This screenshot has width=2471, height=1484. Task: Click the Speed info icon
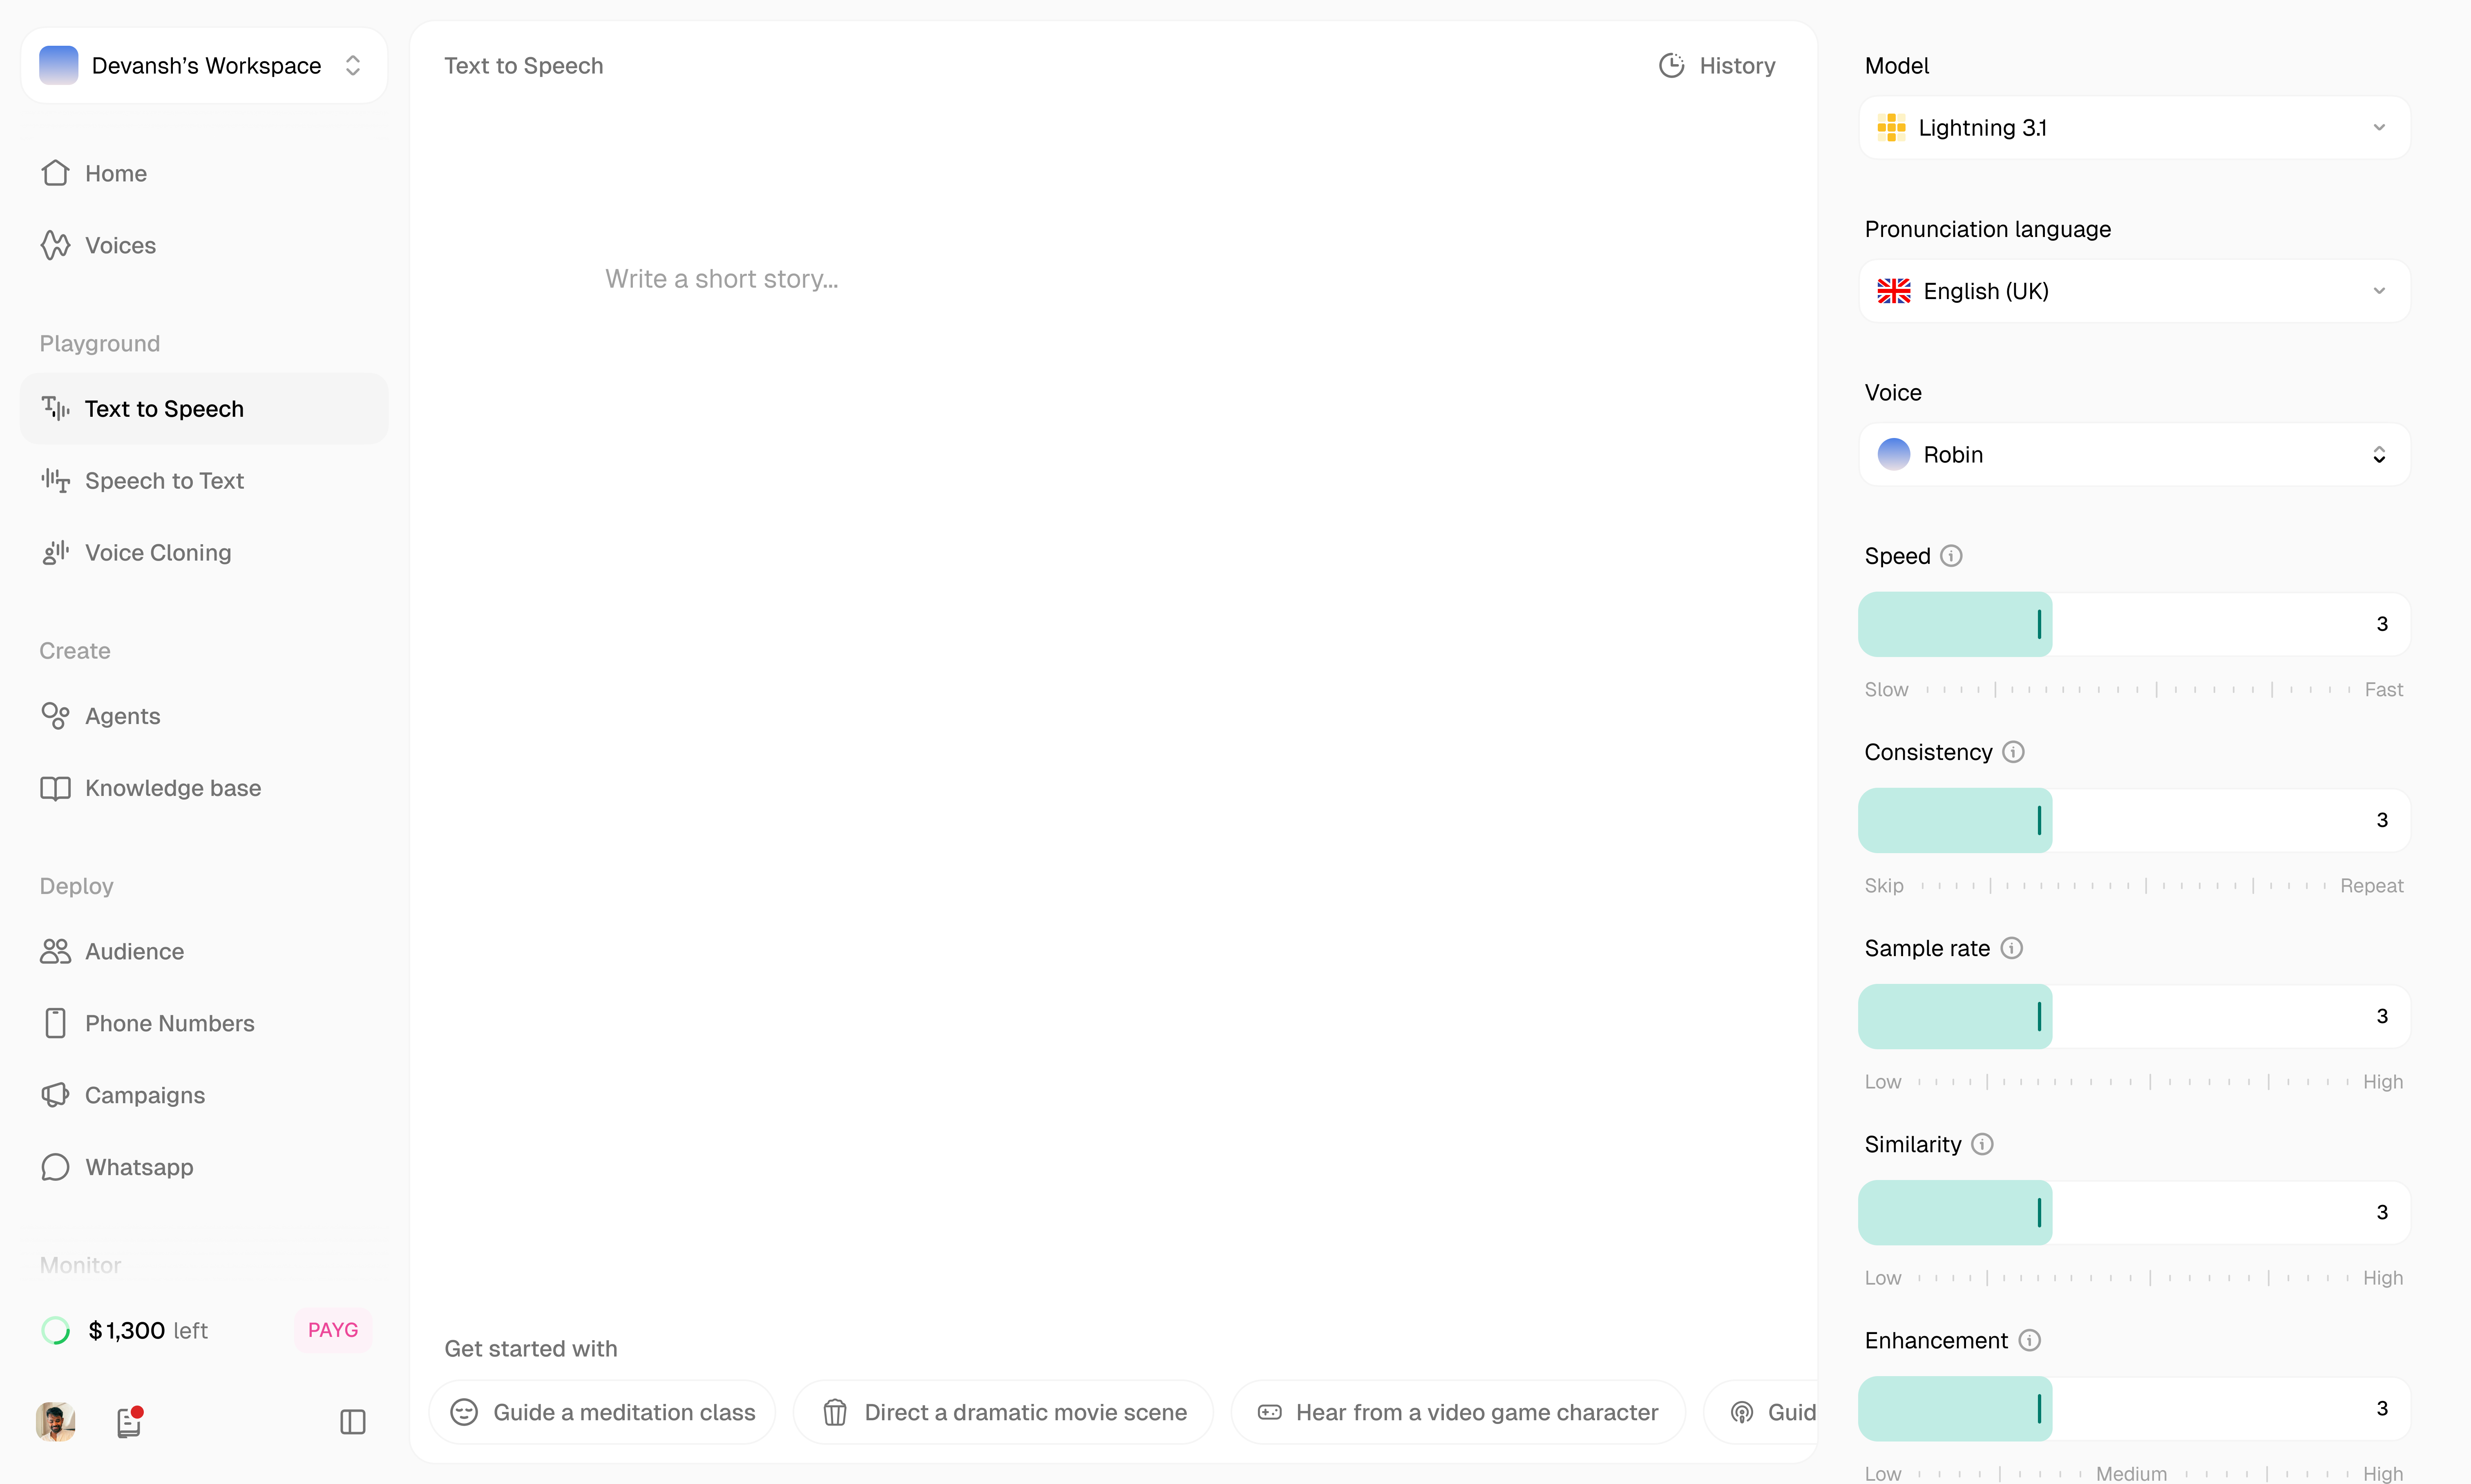coord(1951,556)
